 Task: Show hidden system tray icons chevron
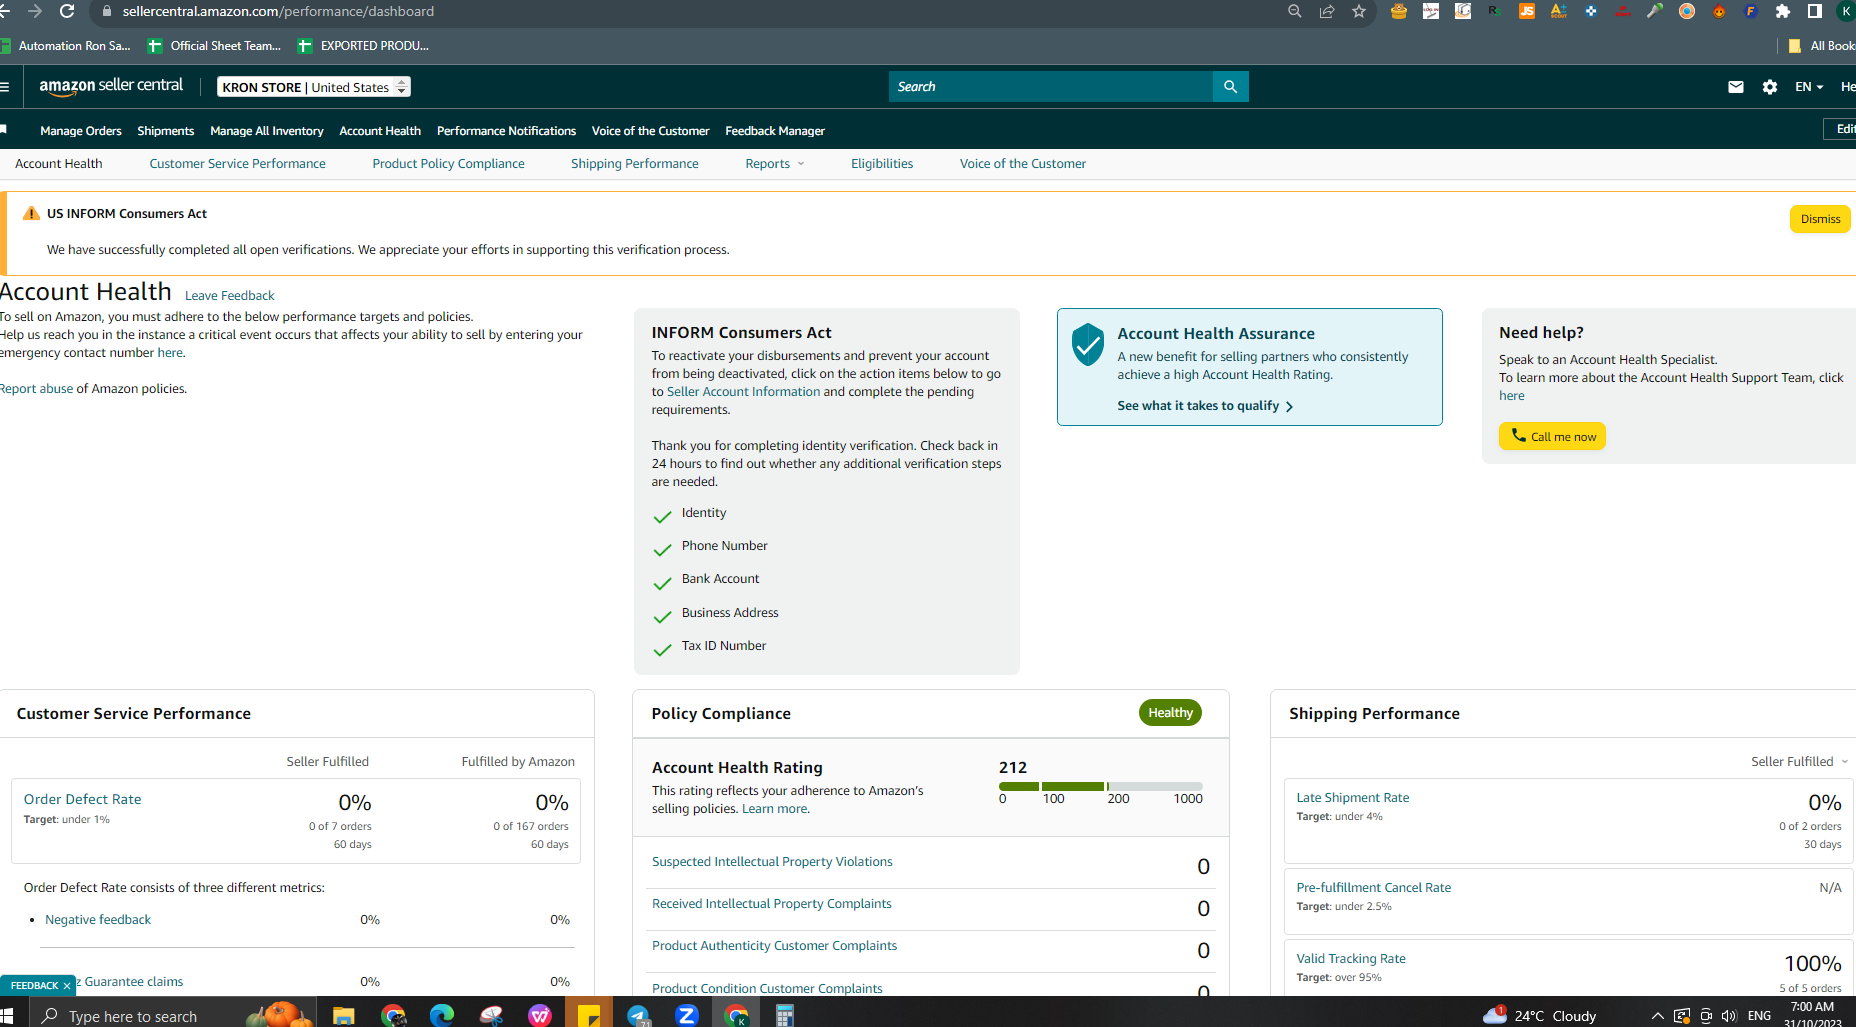click(1657, 1016)
